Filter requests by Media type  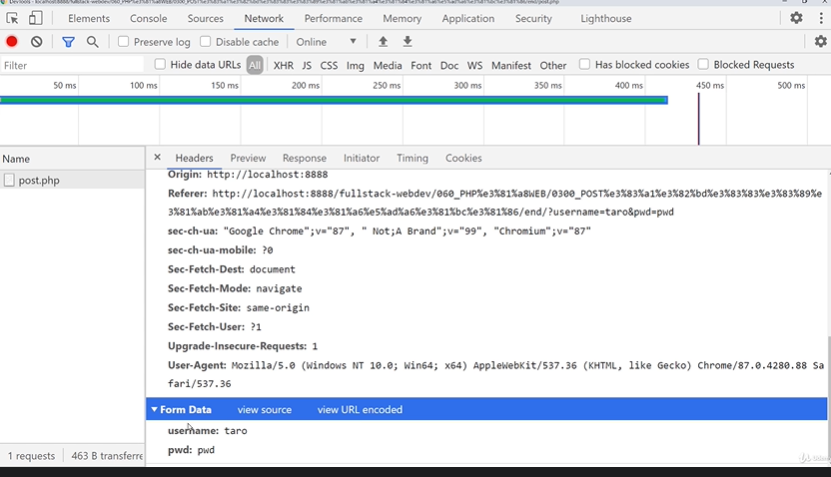tap(387, 65)
